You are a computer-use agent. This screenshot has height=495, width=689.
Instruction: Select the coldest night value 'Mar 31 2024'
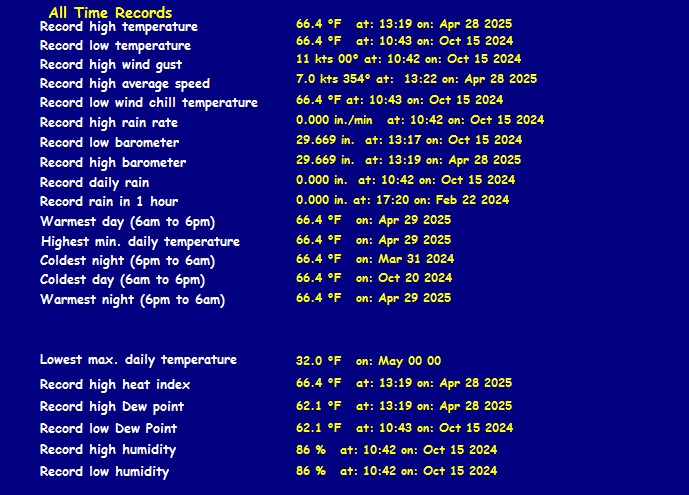(x=375, y=259)
